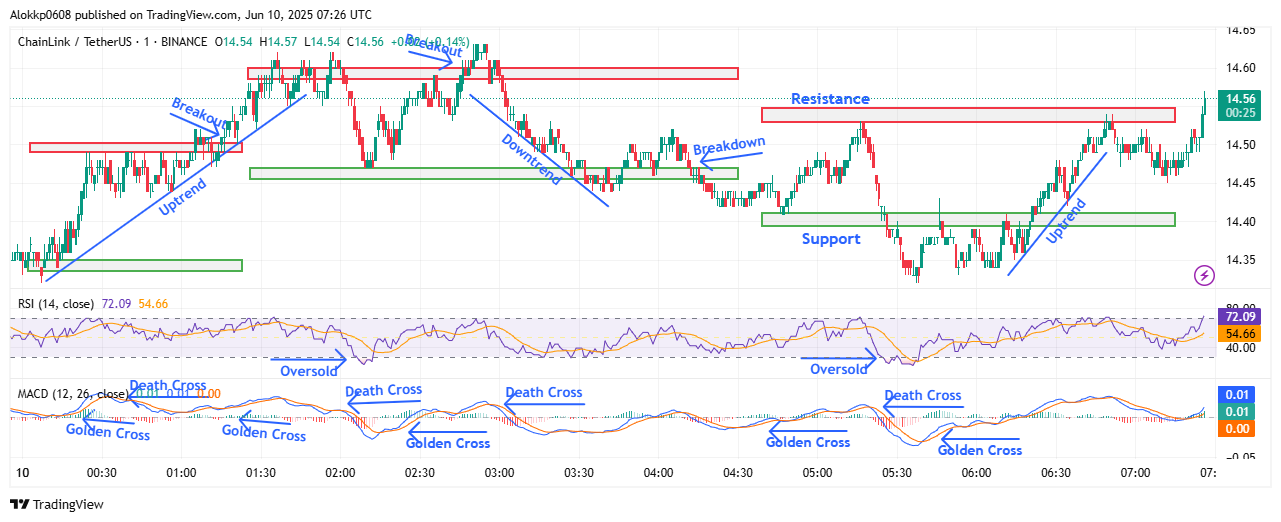Viewport: 1281px width, 522px height.
Task: Click the 02:30 time axis label
Action: pos(420,473)
